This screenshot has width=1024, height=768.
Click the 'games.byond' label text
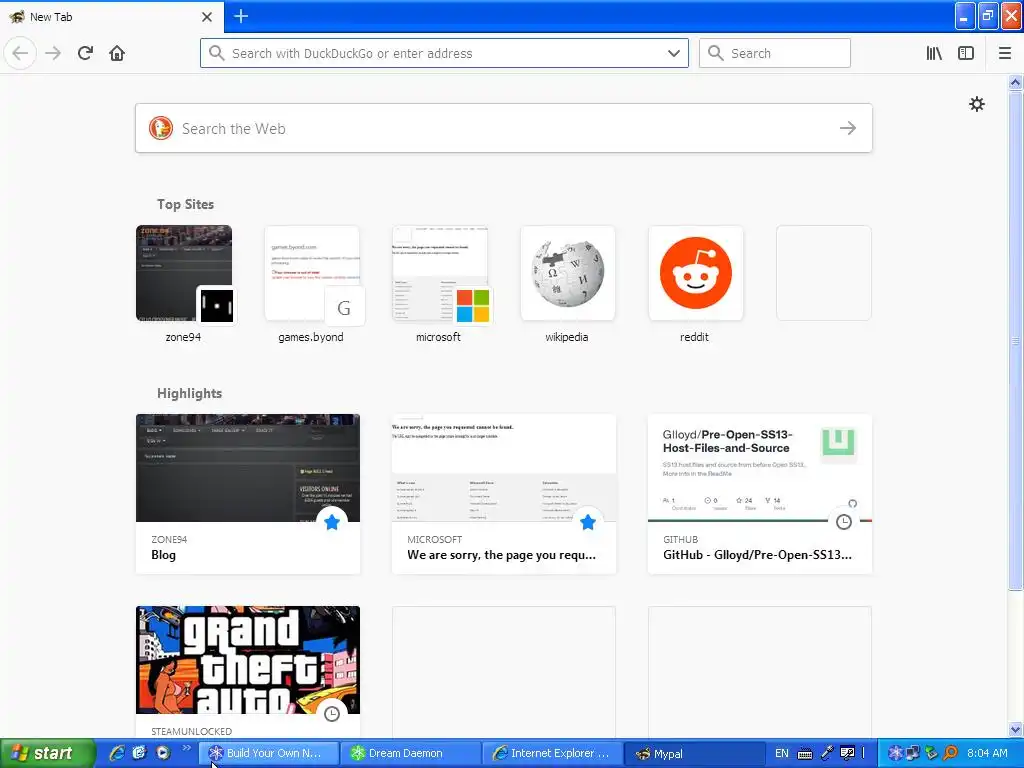coord(311,337)
